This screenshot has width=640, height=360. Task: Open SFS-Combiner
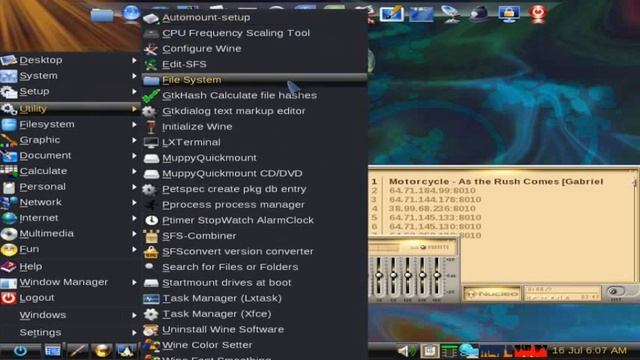click(254, 236)
